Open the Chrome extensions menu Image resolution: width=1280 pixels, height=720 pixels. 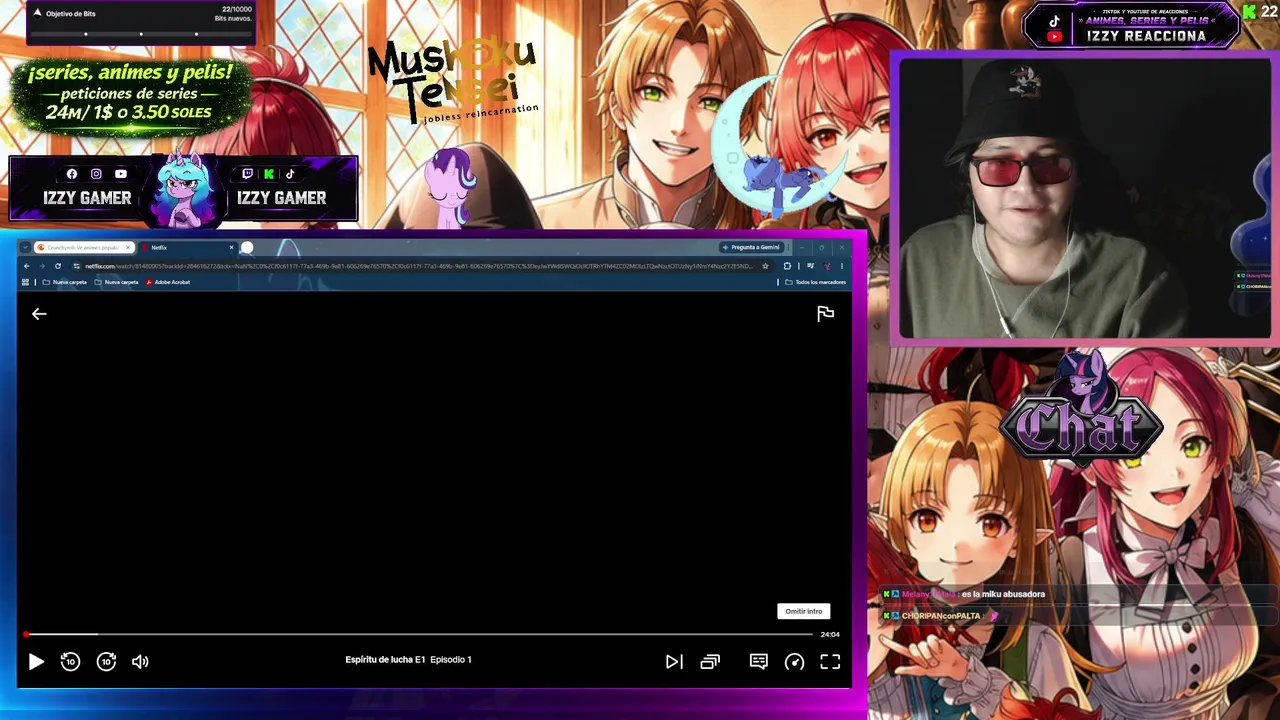pyautogui.click(x=787, y=266)
